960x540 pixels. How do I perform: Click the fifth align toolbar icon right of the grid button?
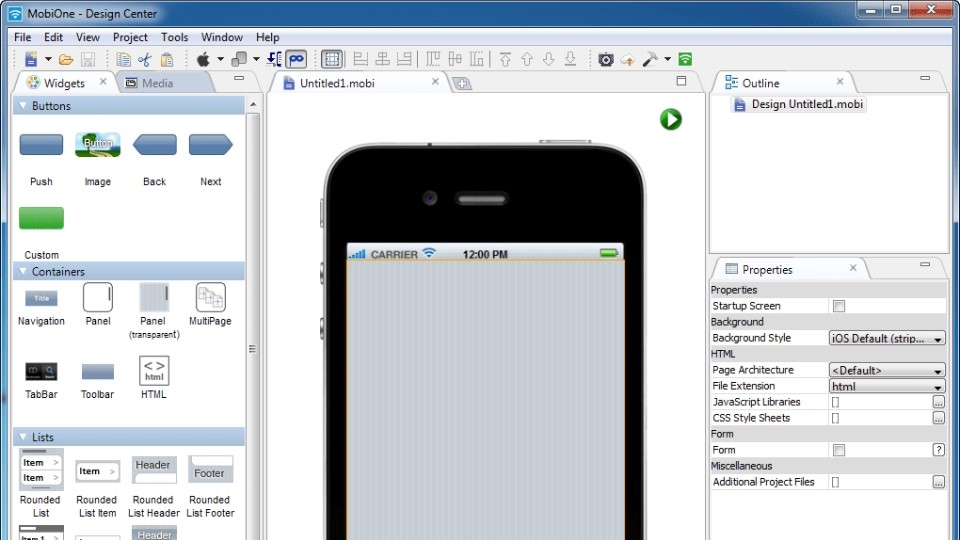click(455, 59)
